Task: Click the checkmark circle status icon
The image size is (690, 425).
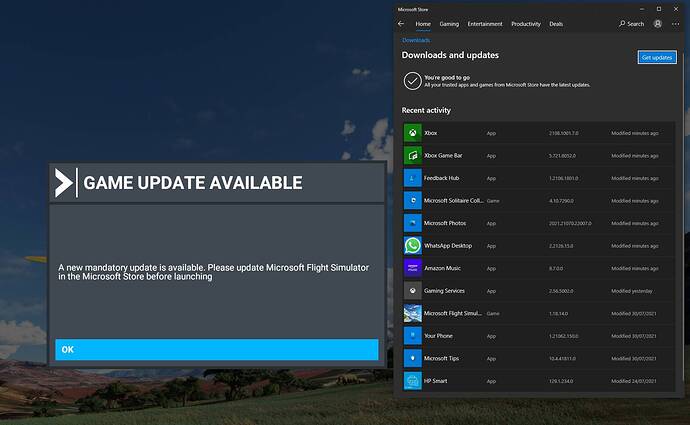Action: click(412, 81)
